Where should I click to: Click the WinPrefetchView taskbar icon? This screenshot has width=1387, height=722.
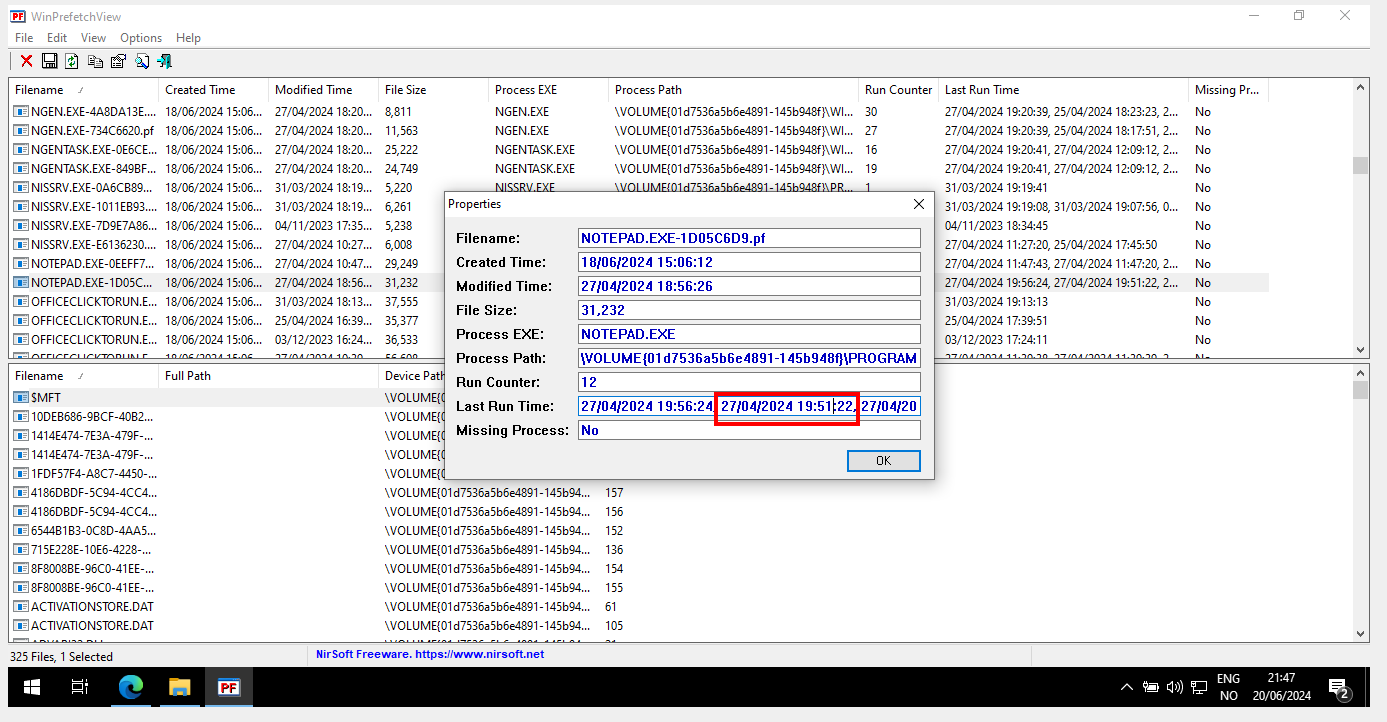(229, 687)
